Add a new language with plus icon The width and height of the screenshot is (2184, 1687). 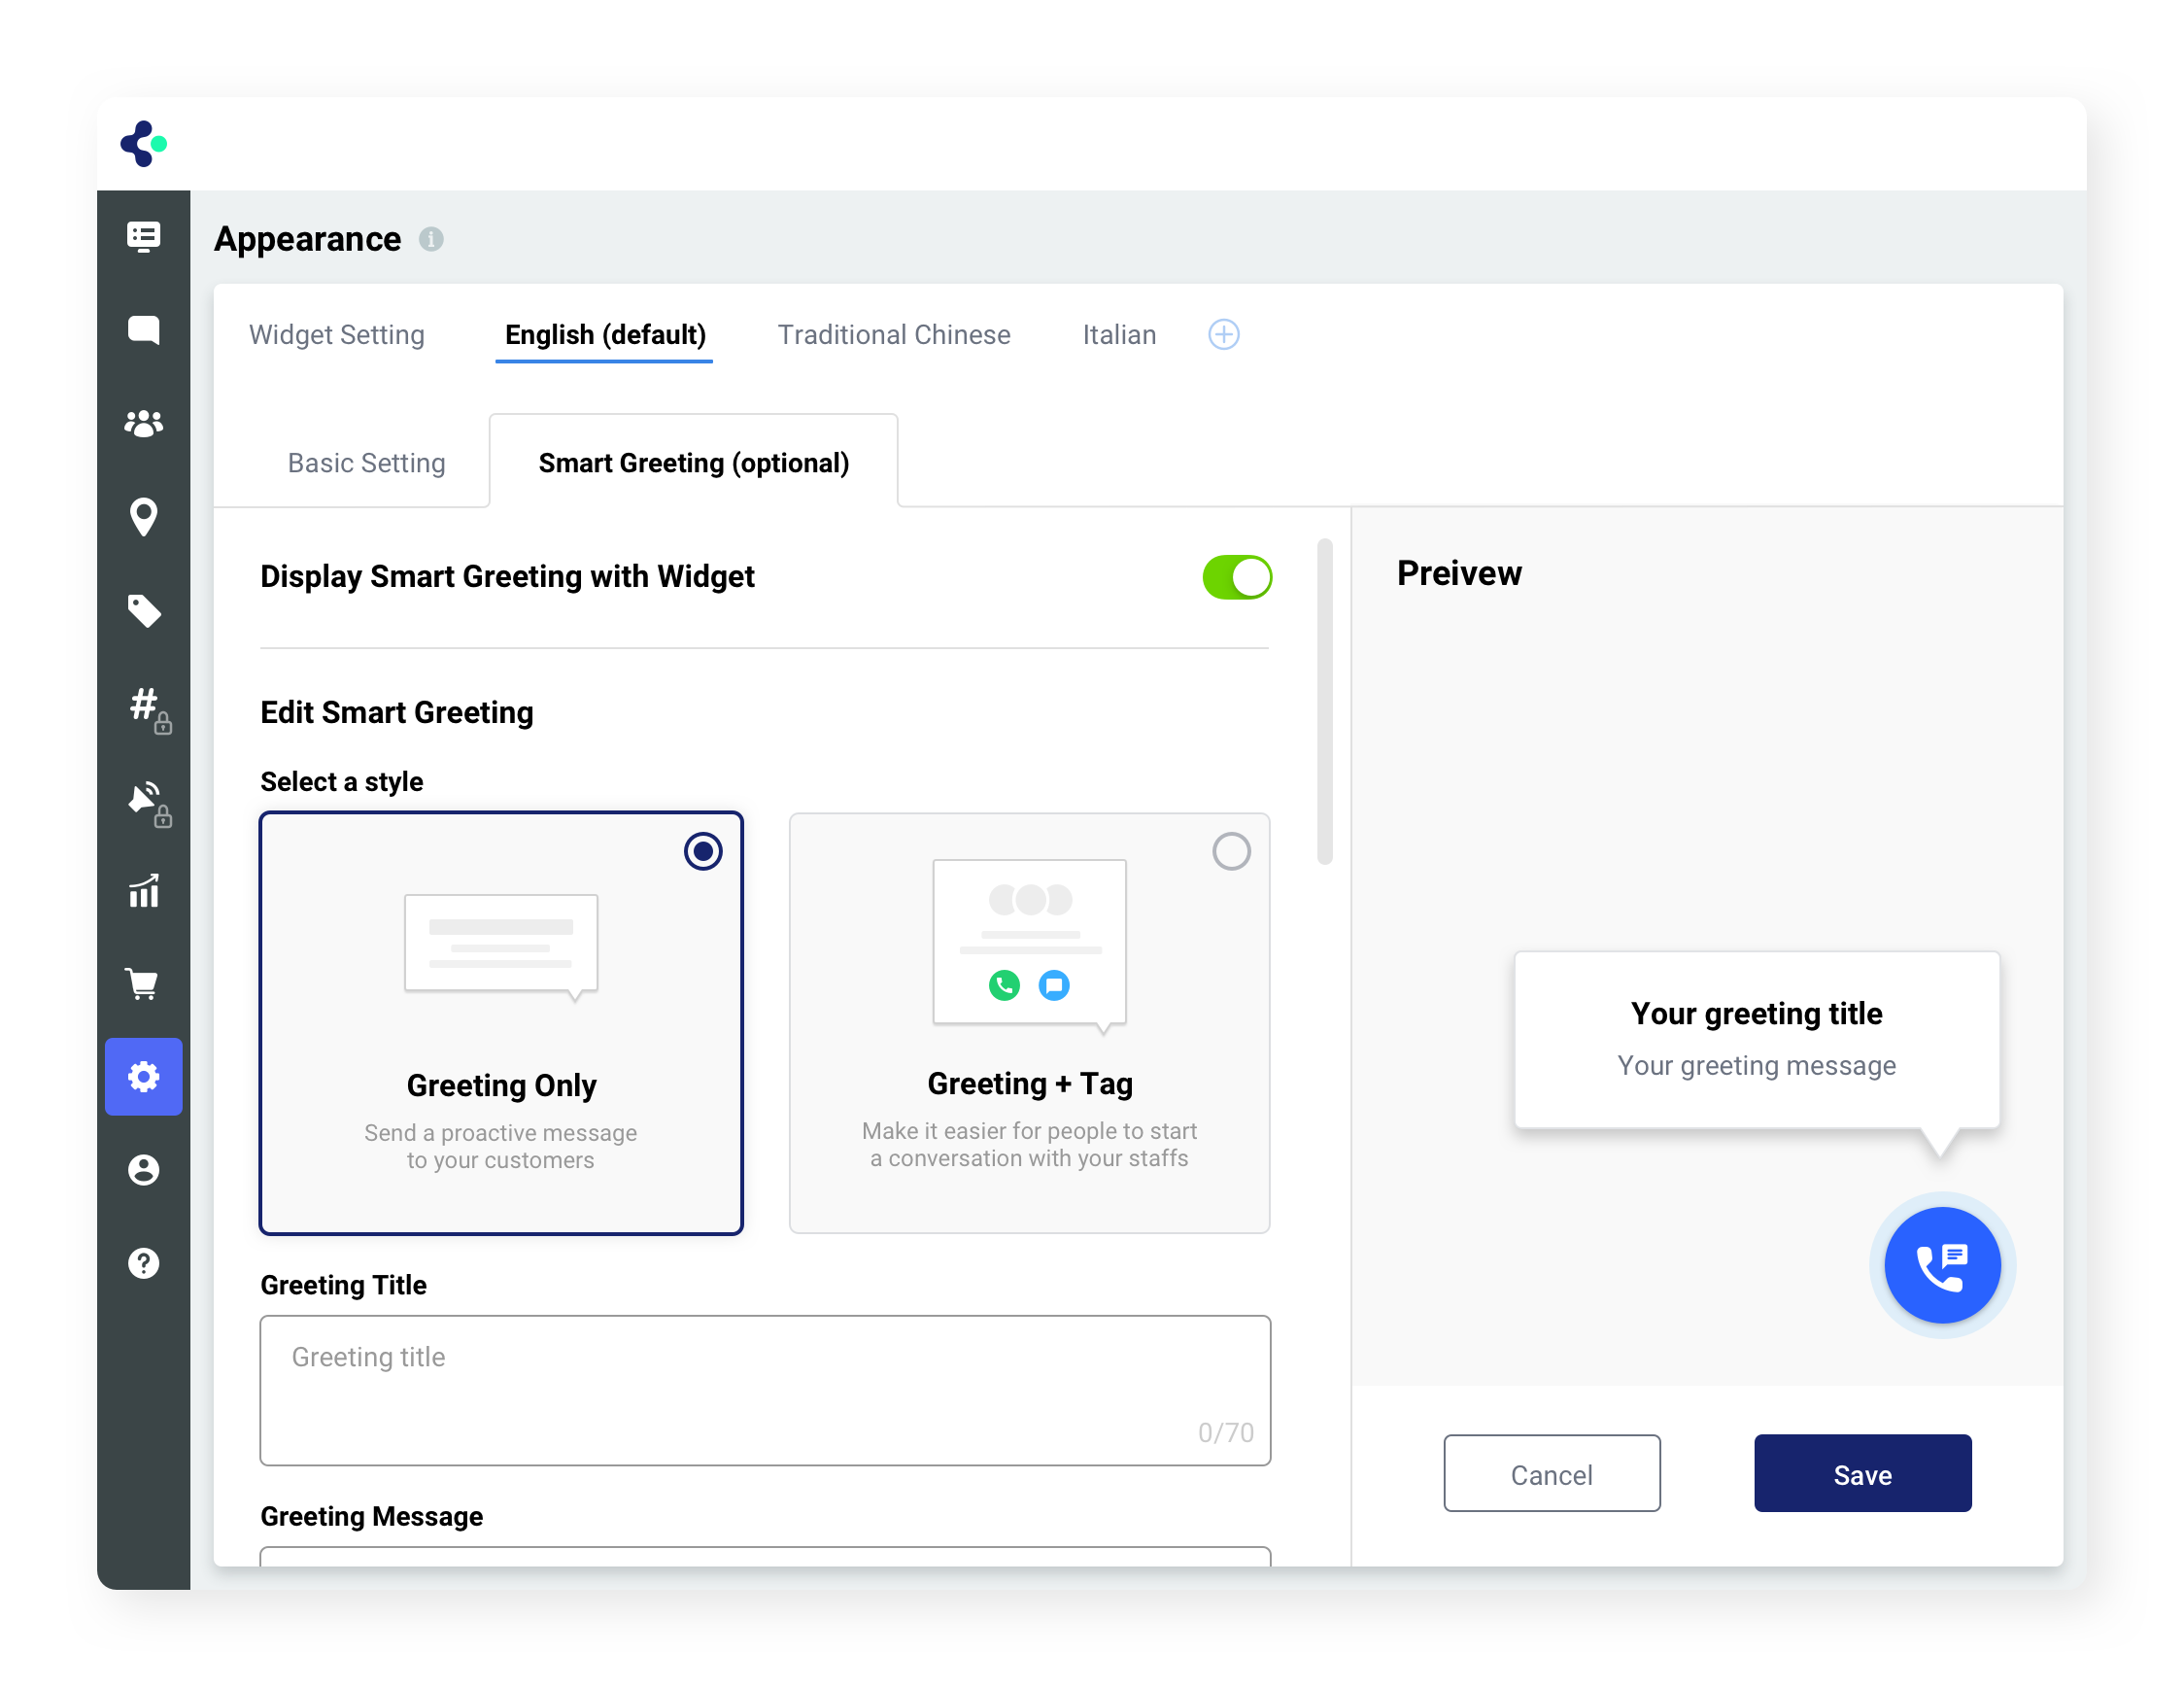(1223, 334)
